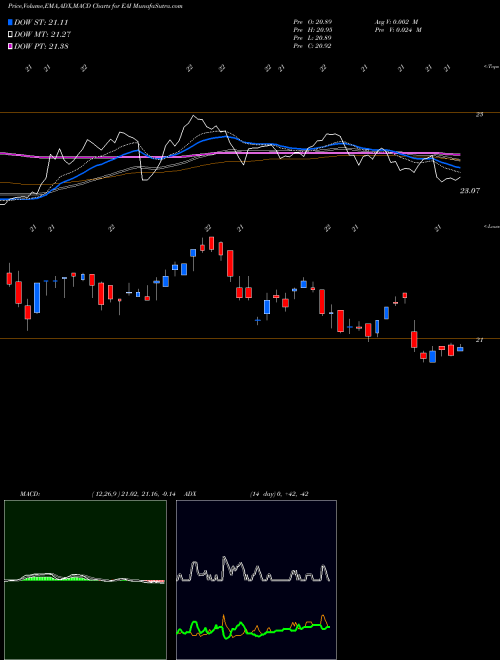Click the 'ADX' panel heading
This screenshot has height=660, width=500.
click(x=190, y=494)
